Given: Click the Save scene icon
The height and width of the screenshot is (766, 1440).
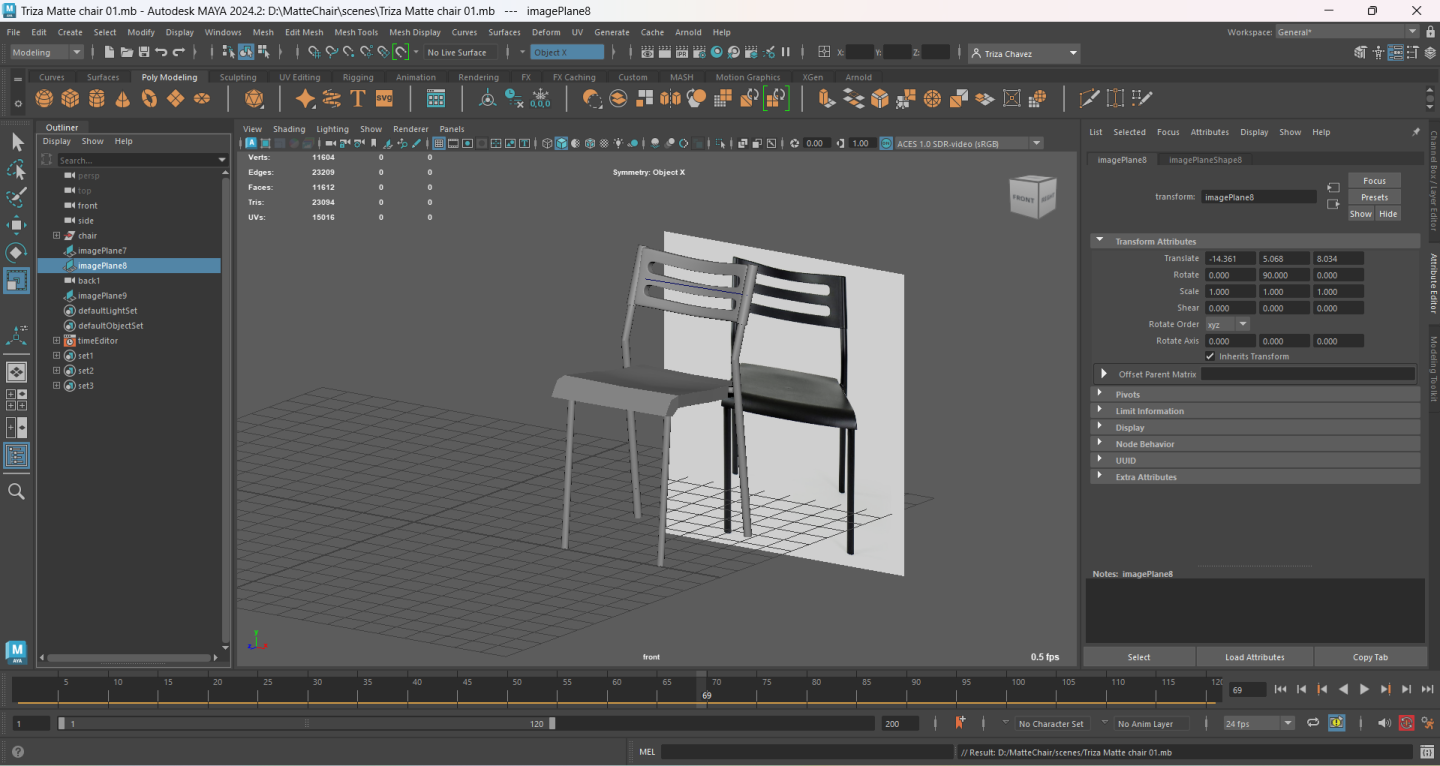Looking at the screenshot, I should 144,52.
